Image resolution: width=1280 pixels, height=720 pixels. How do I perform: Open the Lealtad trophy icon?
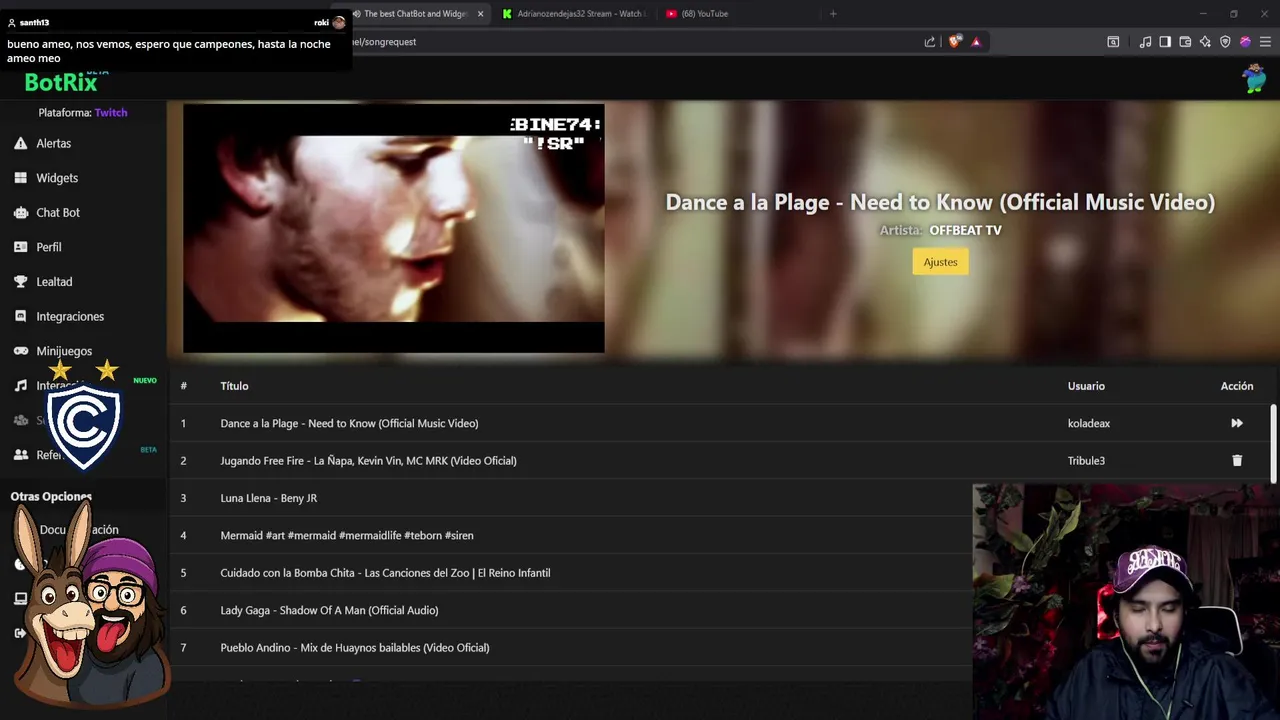point(20,282)
